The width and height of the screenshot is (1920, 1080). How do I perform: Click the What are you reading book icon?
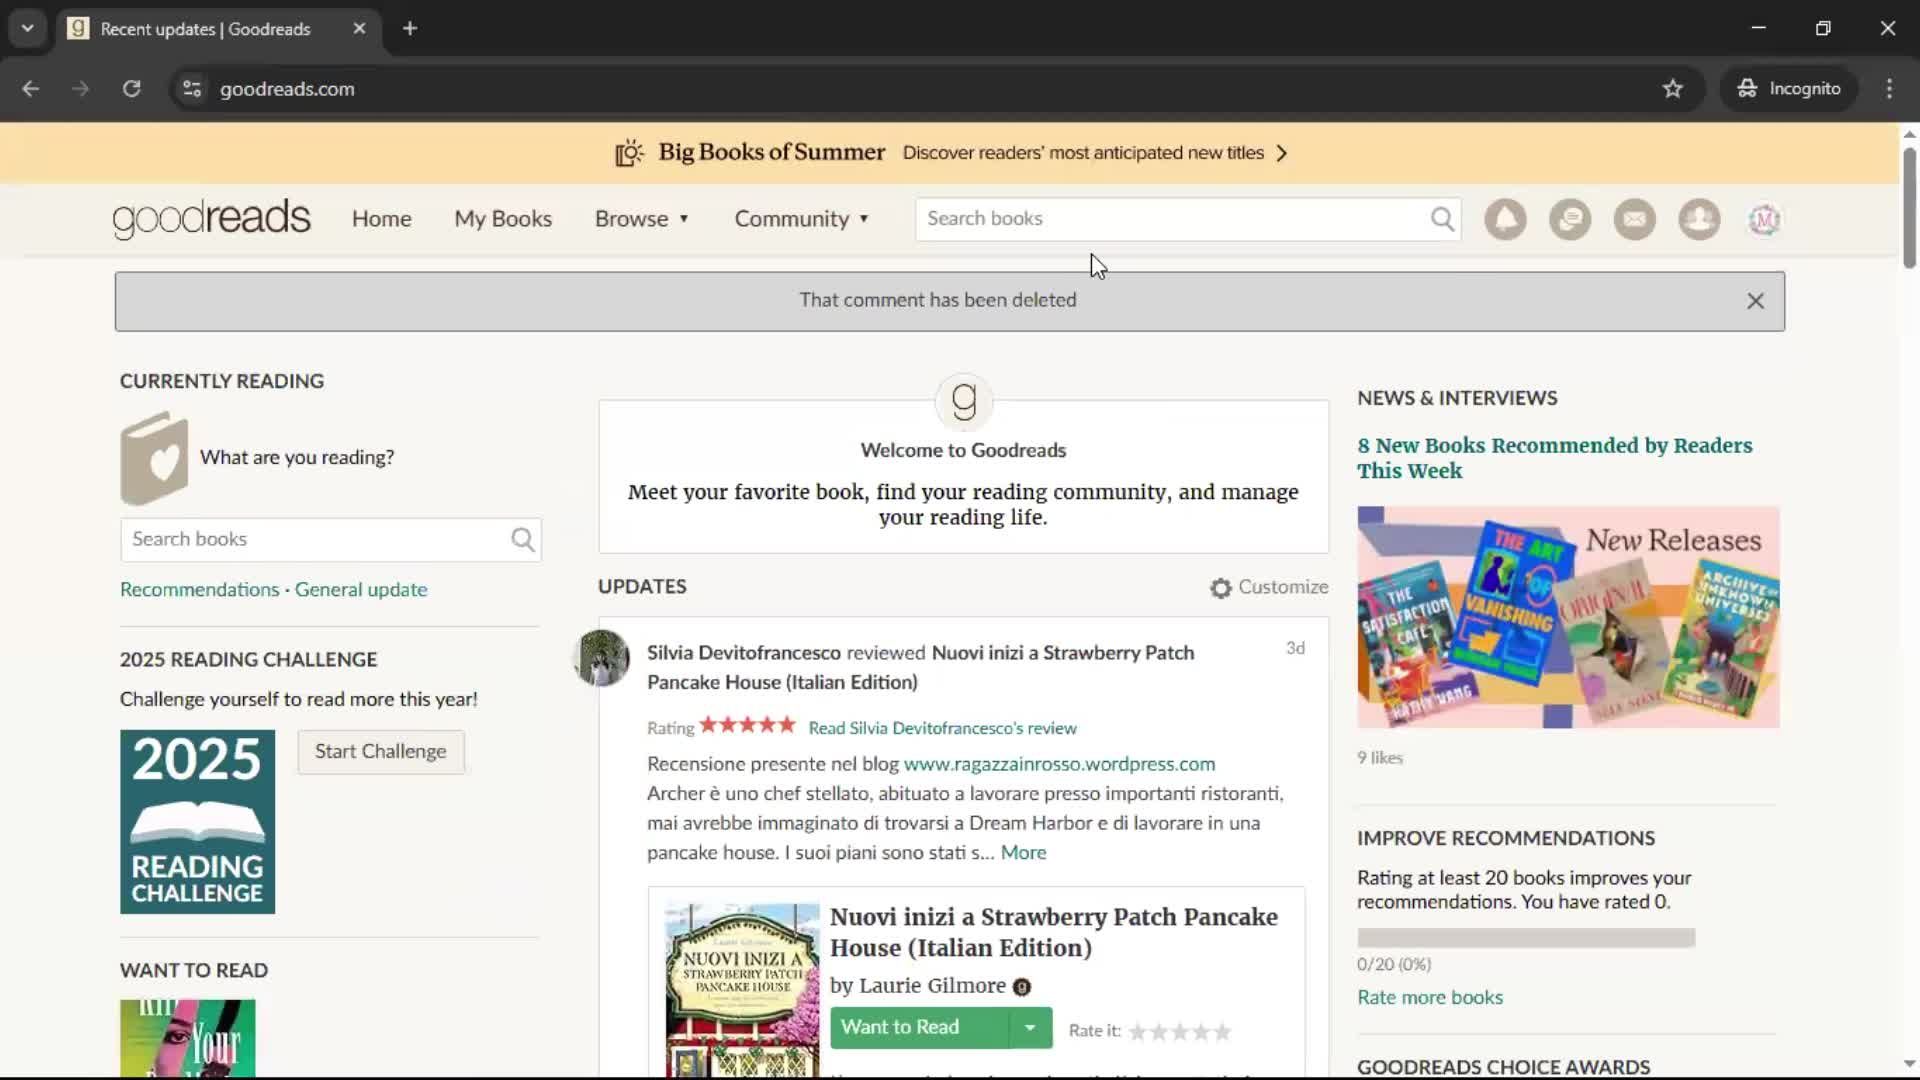[154, 458]
